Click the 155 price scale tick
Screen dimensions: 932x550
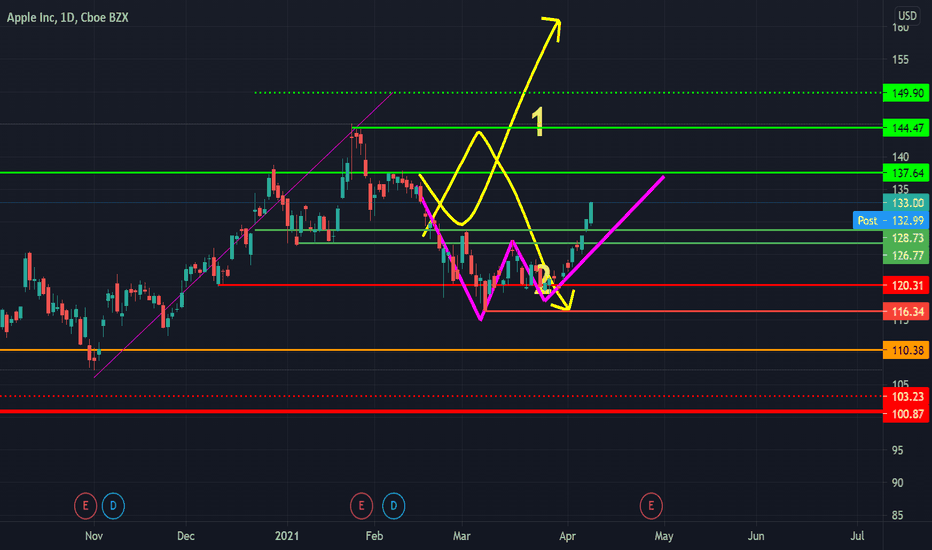pos(900,59)
